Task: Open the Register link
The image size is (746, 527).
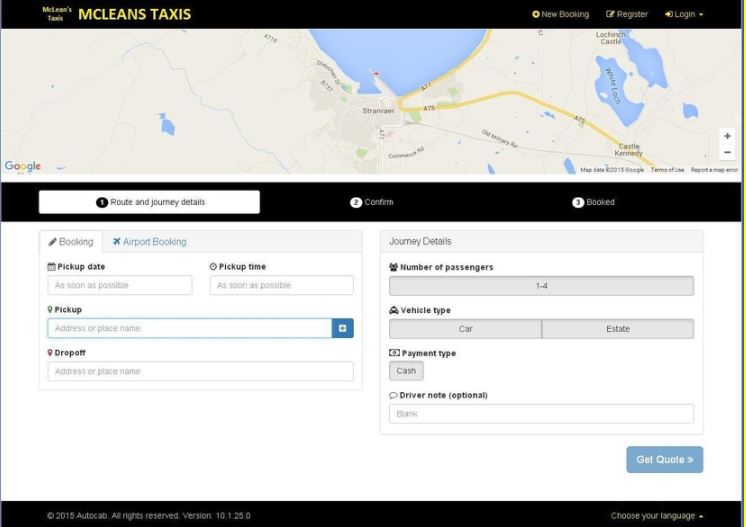Action: (627, 14)
